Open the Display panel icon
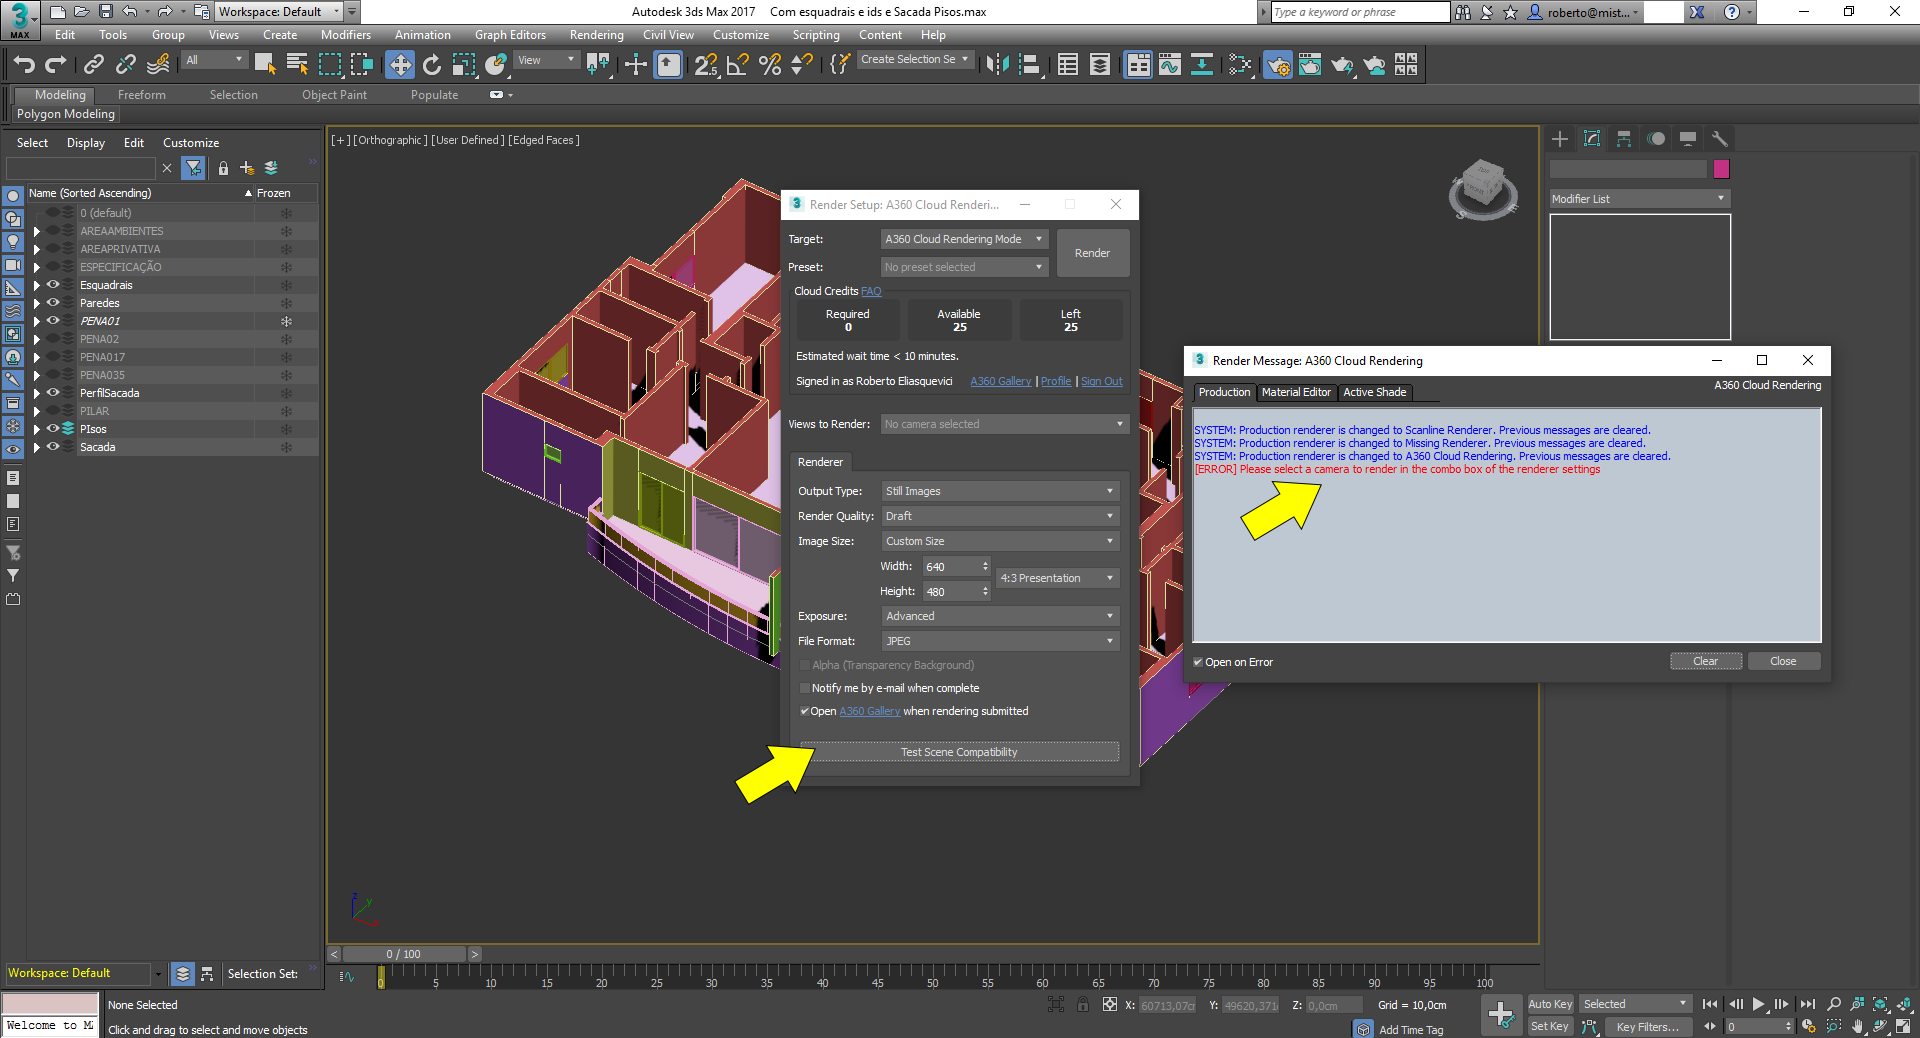This screenshot has width=1920, height=1038. 1688,139
